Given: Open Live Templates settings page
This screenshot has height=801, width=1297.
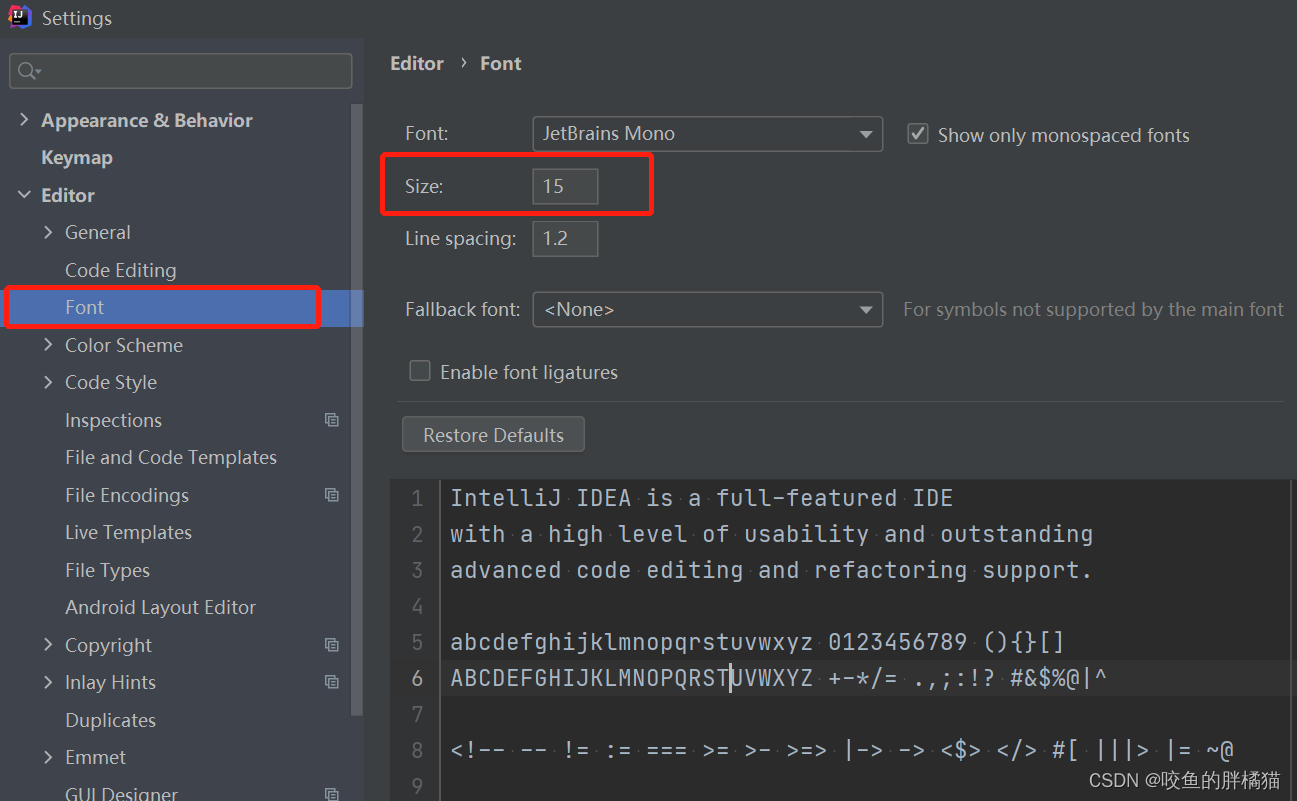Looking at the screenshot, I should pyautogui.click(x=128, y=532).
